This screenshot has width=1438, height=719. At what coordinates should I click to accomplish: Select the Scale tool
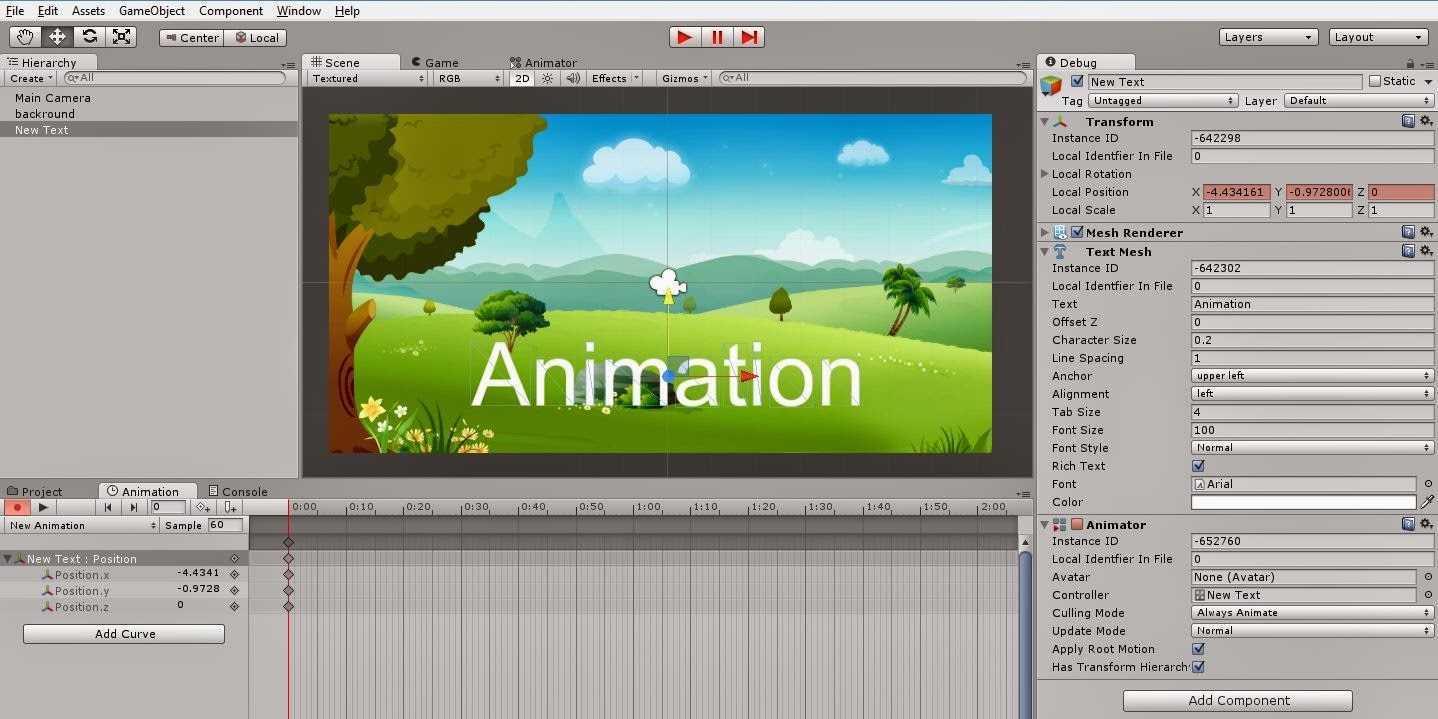pos(121,36)
